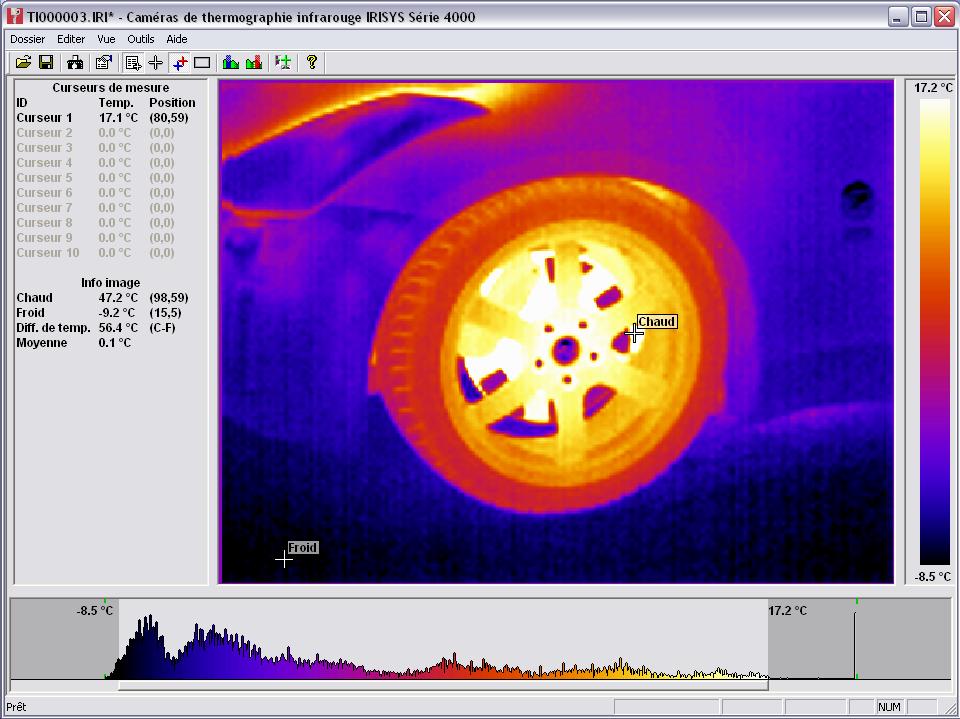Select the black crosshair cursor tool
The height and width of the screenshot is (719, 960).
click(156, 62)
